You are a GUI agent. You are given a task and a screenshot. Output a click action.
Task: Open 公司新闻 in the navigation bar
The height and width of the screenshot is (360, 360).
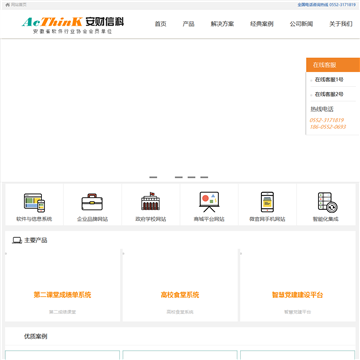[301, 24]
